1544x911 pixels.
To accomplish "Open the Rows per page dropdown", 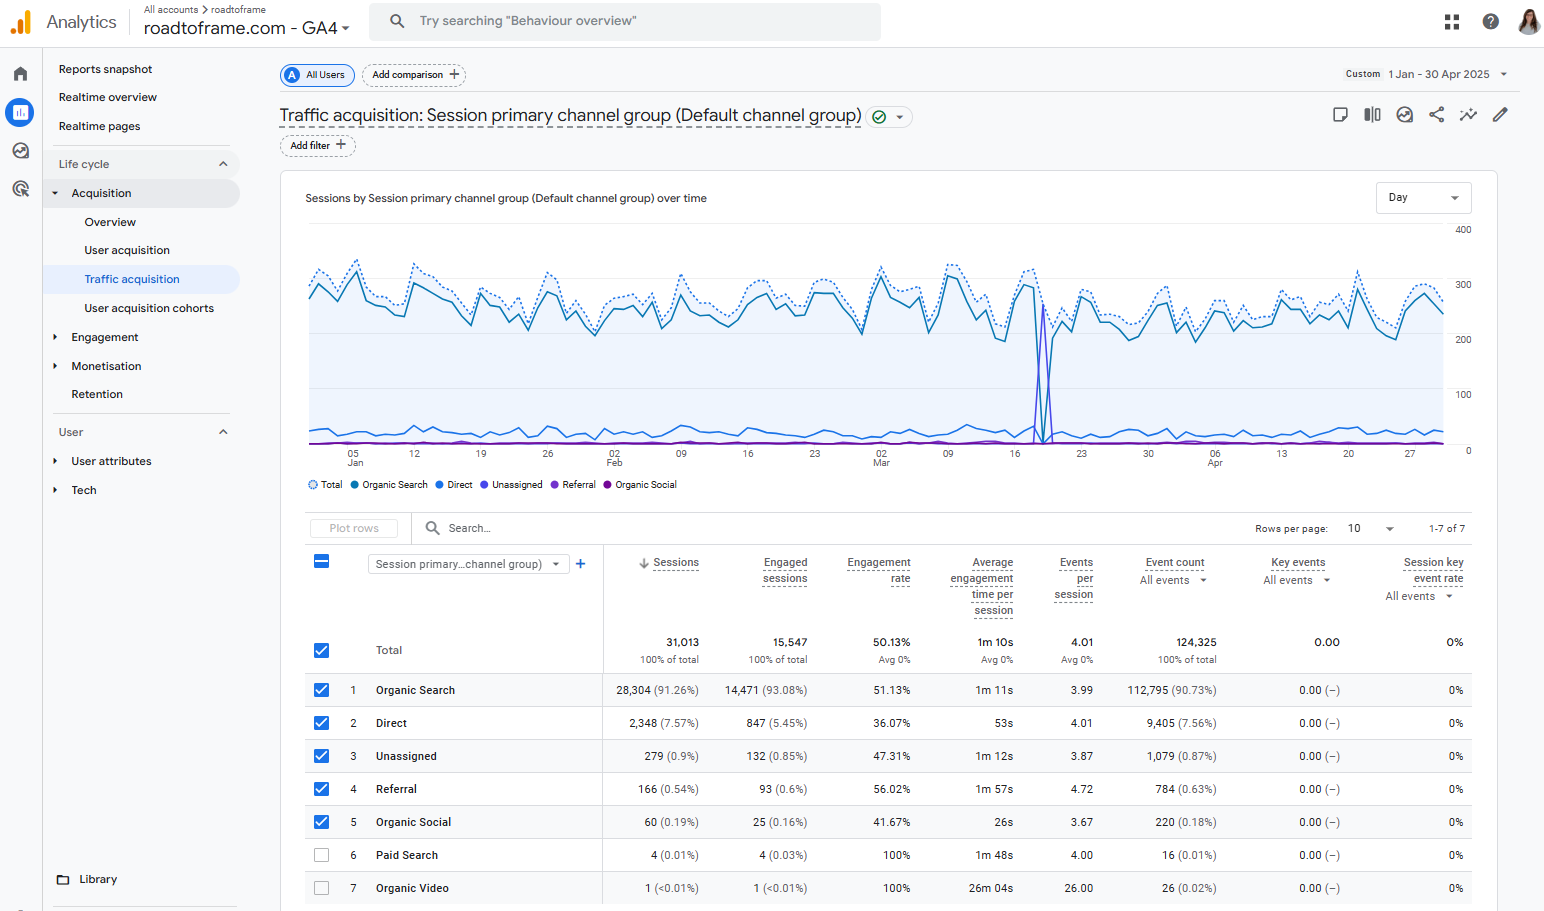I will pos(1371,529).
